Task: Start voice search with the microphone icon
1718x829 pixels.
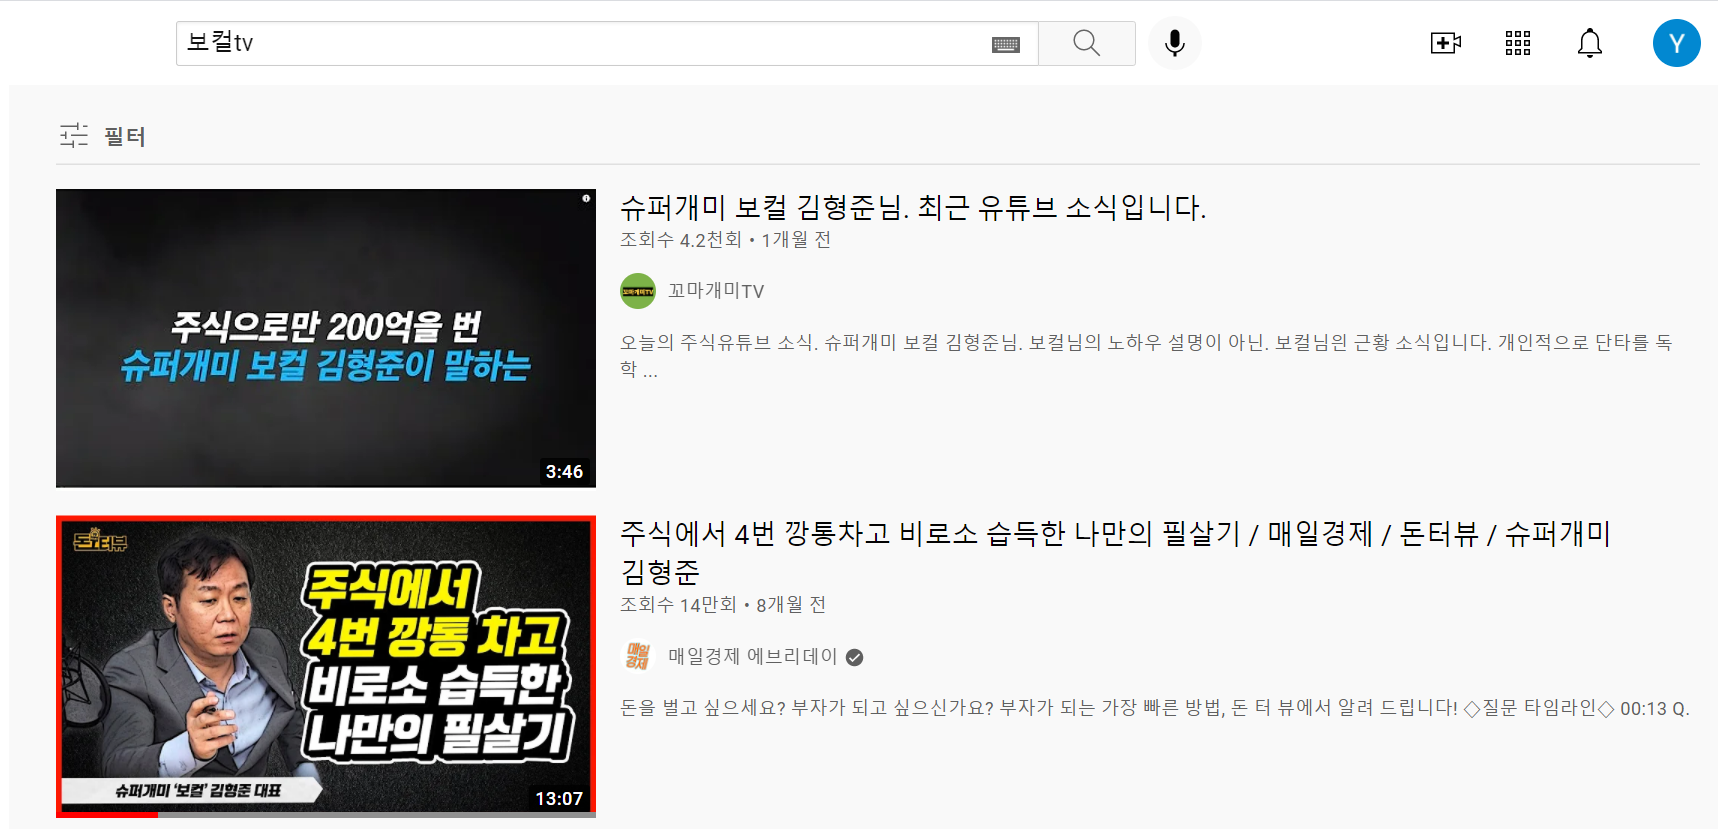Action: pos(1175,43)
